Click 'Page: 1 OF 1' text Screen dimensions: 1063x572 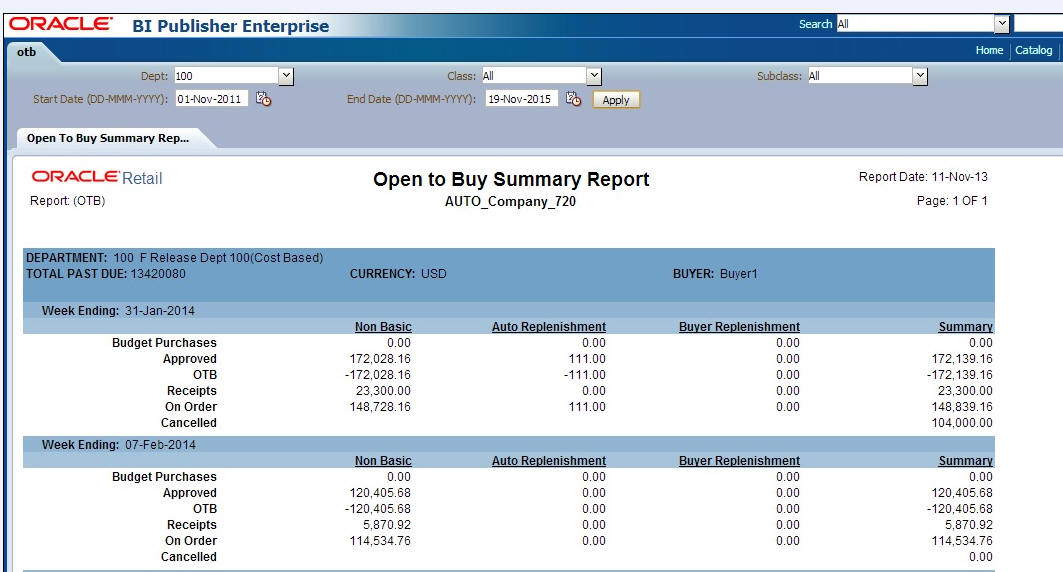[952, 201]
